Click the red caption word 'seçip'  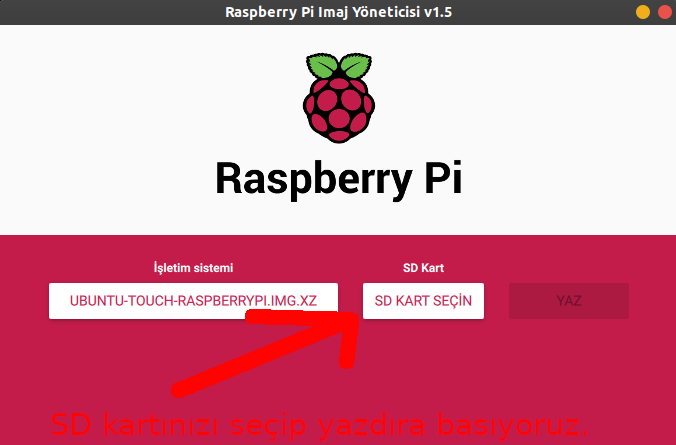[x=269, y=427]
